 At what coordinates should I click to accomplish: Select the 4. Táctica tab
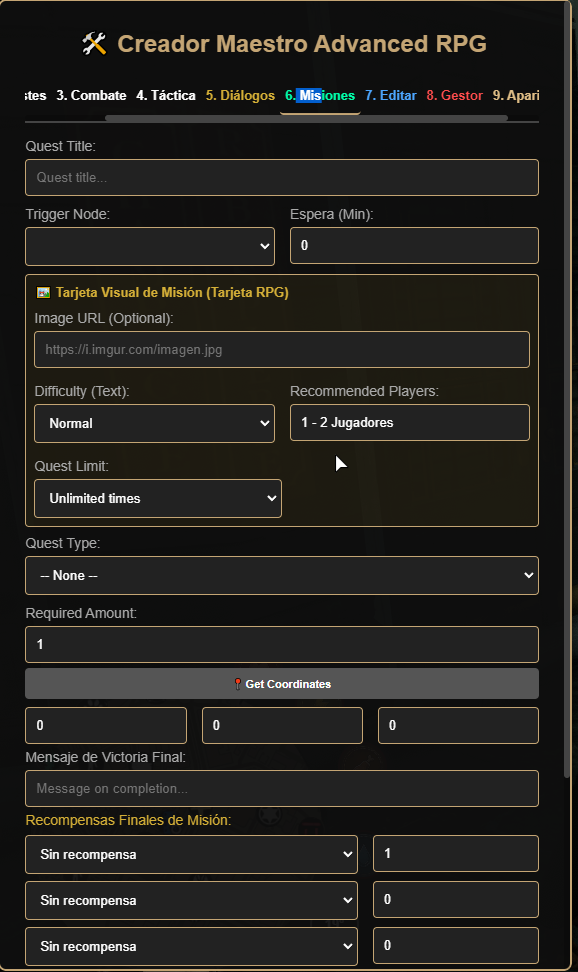[x=166, y=95]
